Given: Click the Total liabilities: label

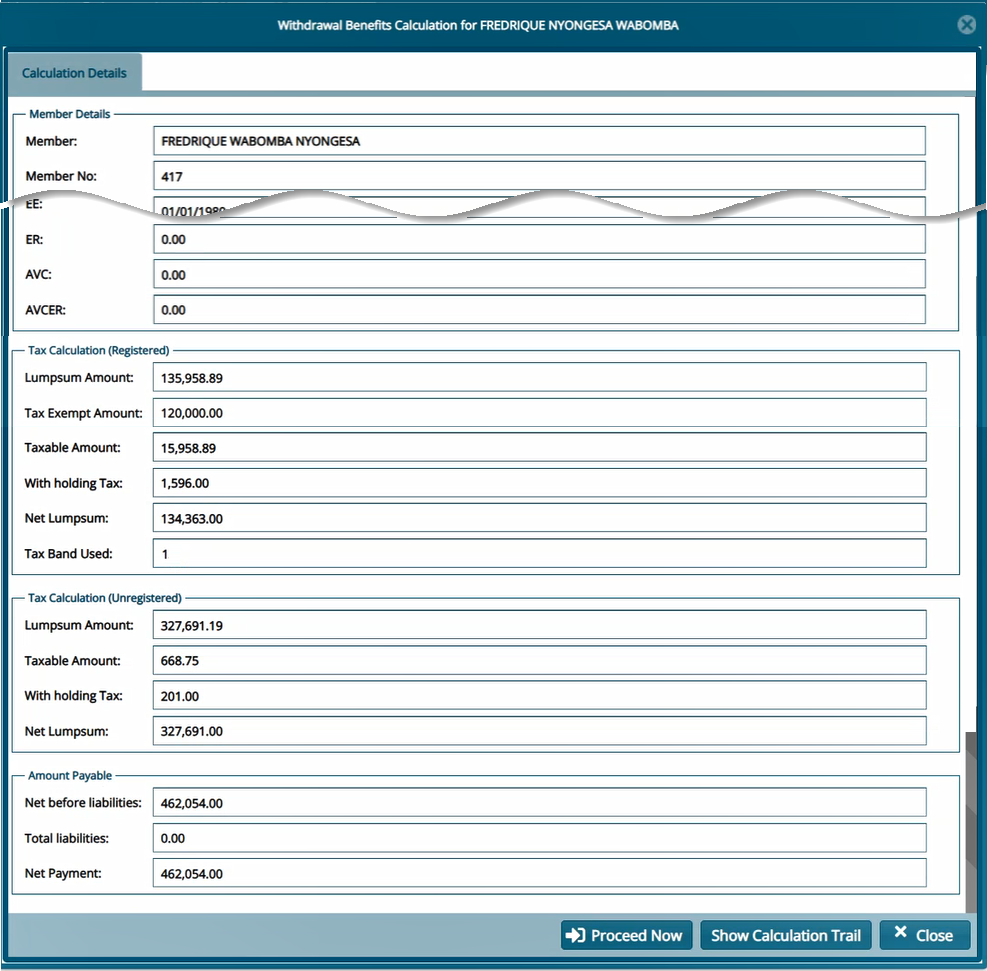Looking at the screenshot, I should 67,838.
